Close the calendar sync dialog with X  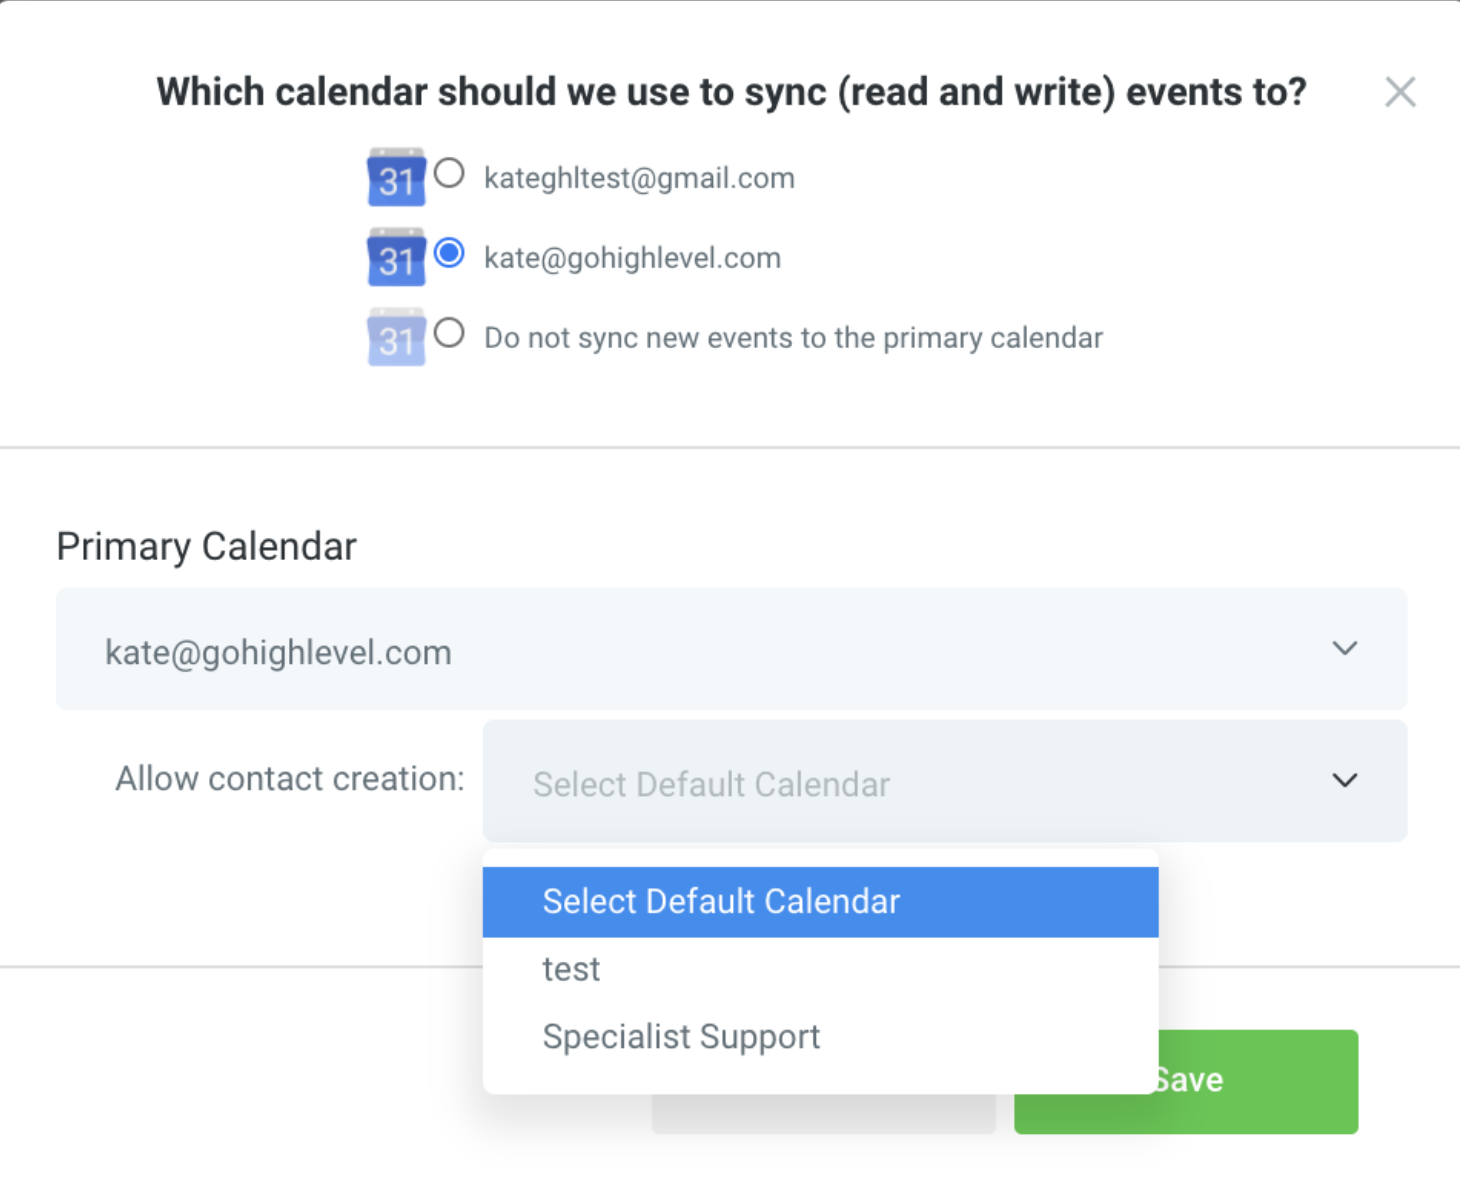pyautogui.click(x=1399, y=92)
